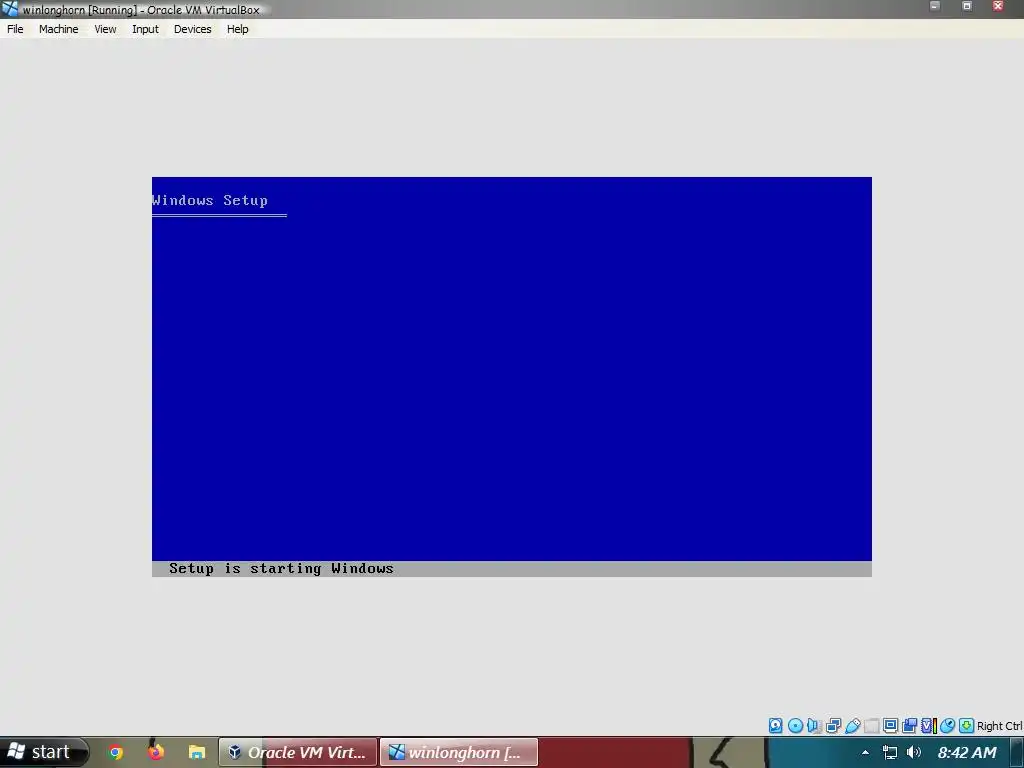The width and height of the screenshot is (1024, 768).
Task: Click the Setup is starting Windows status
Action: click(x=281, y=569)
